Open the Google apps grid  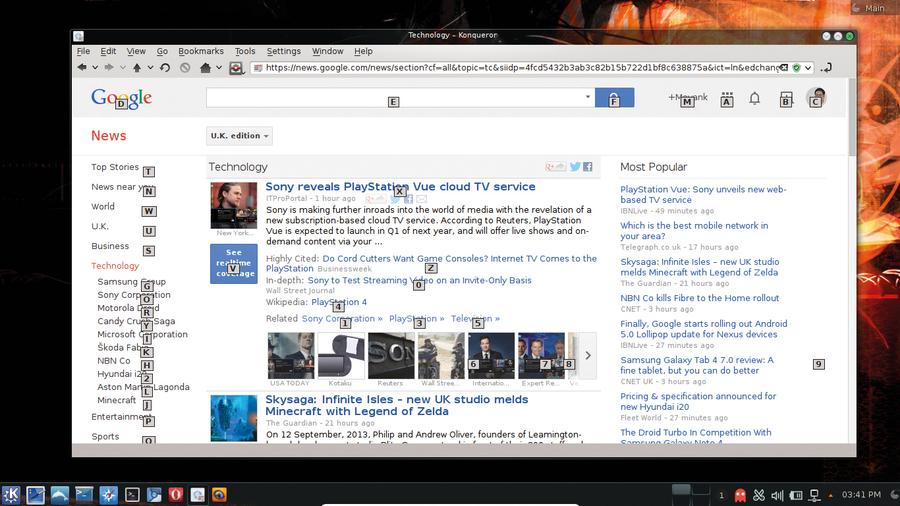coord(727,99)
